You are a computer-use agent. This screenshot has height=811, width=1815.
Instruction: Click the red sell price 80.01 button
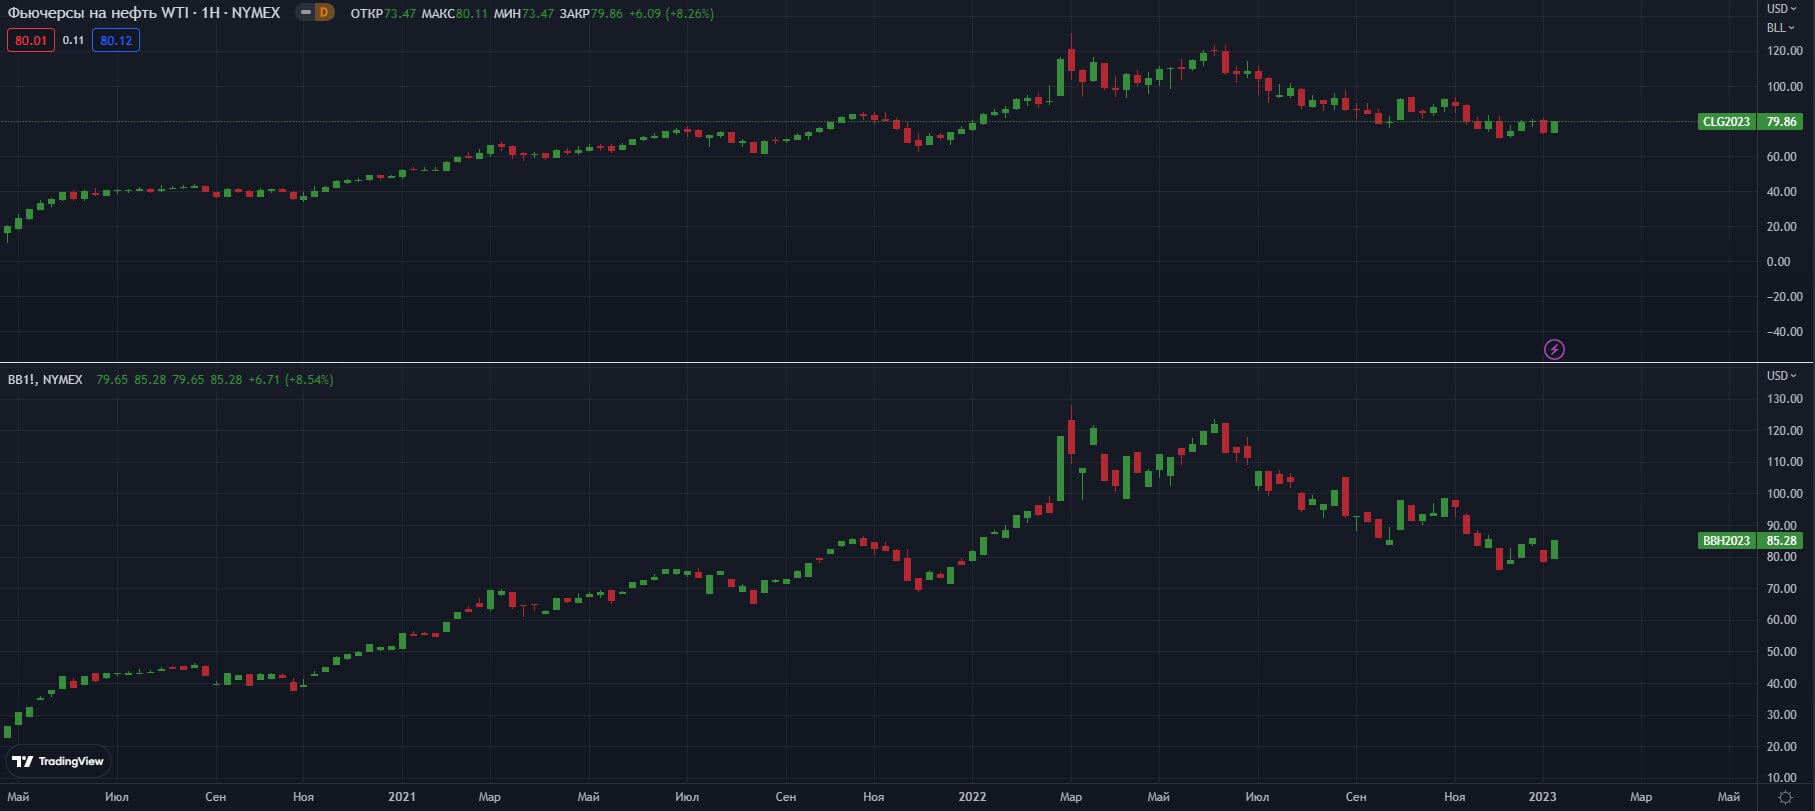click(31, 40)
